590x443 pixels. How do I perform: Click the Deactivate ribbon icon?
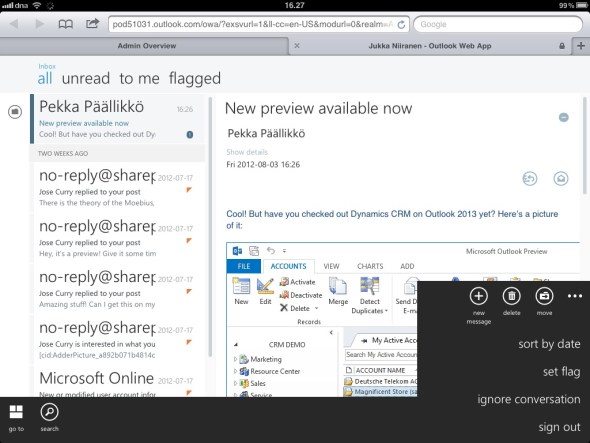[301, 295]
